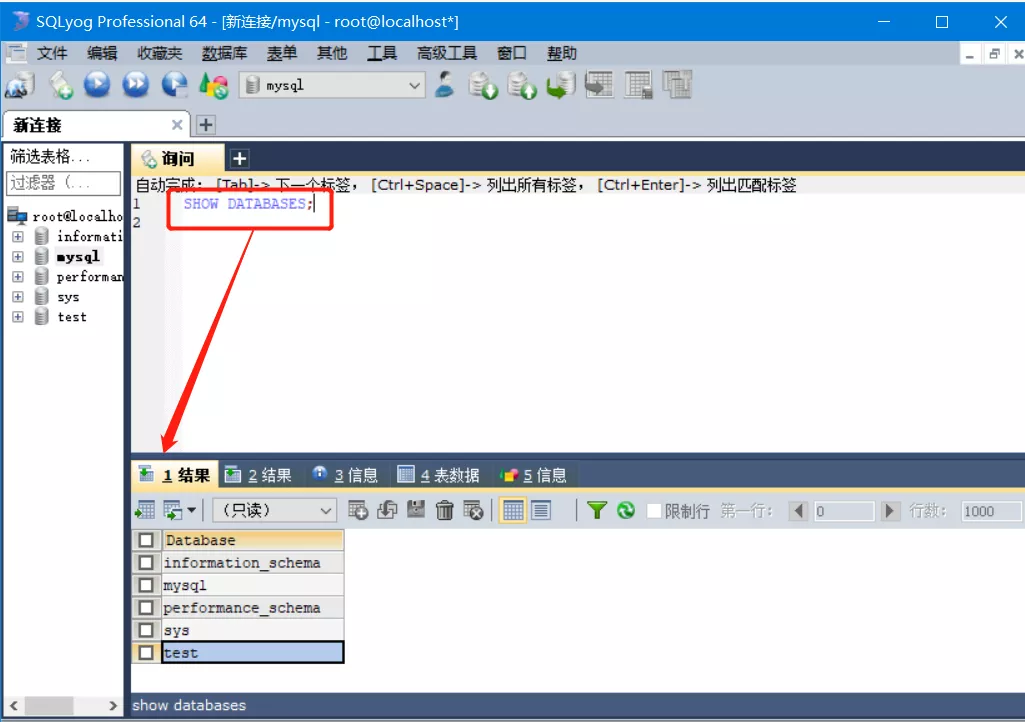Open the schema synchronization icon

tap(599, 85)
